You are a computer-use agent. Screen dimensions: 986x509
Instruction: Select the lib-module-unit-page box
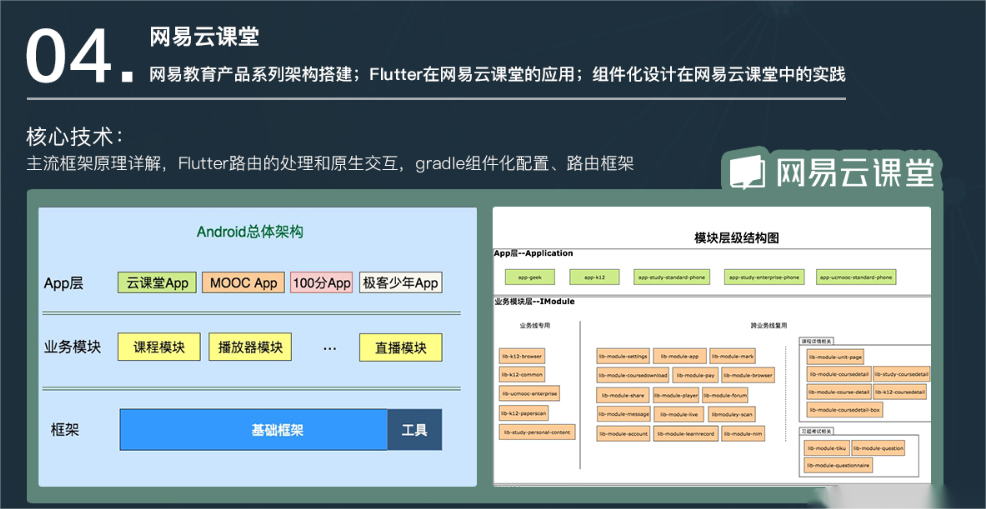(835, 356)
